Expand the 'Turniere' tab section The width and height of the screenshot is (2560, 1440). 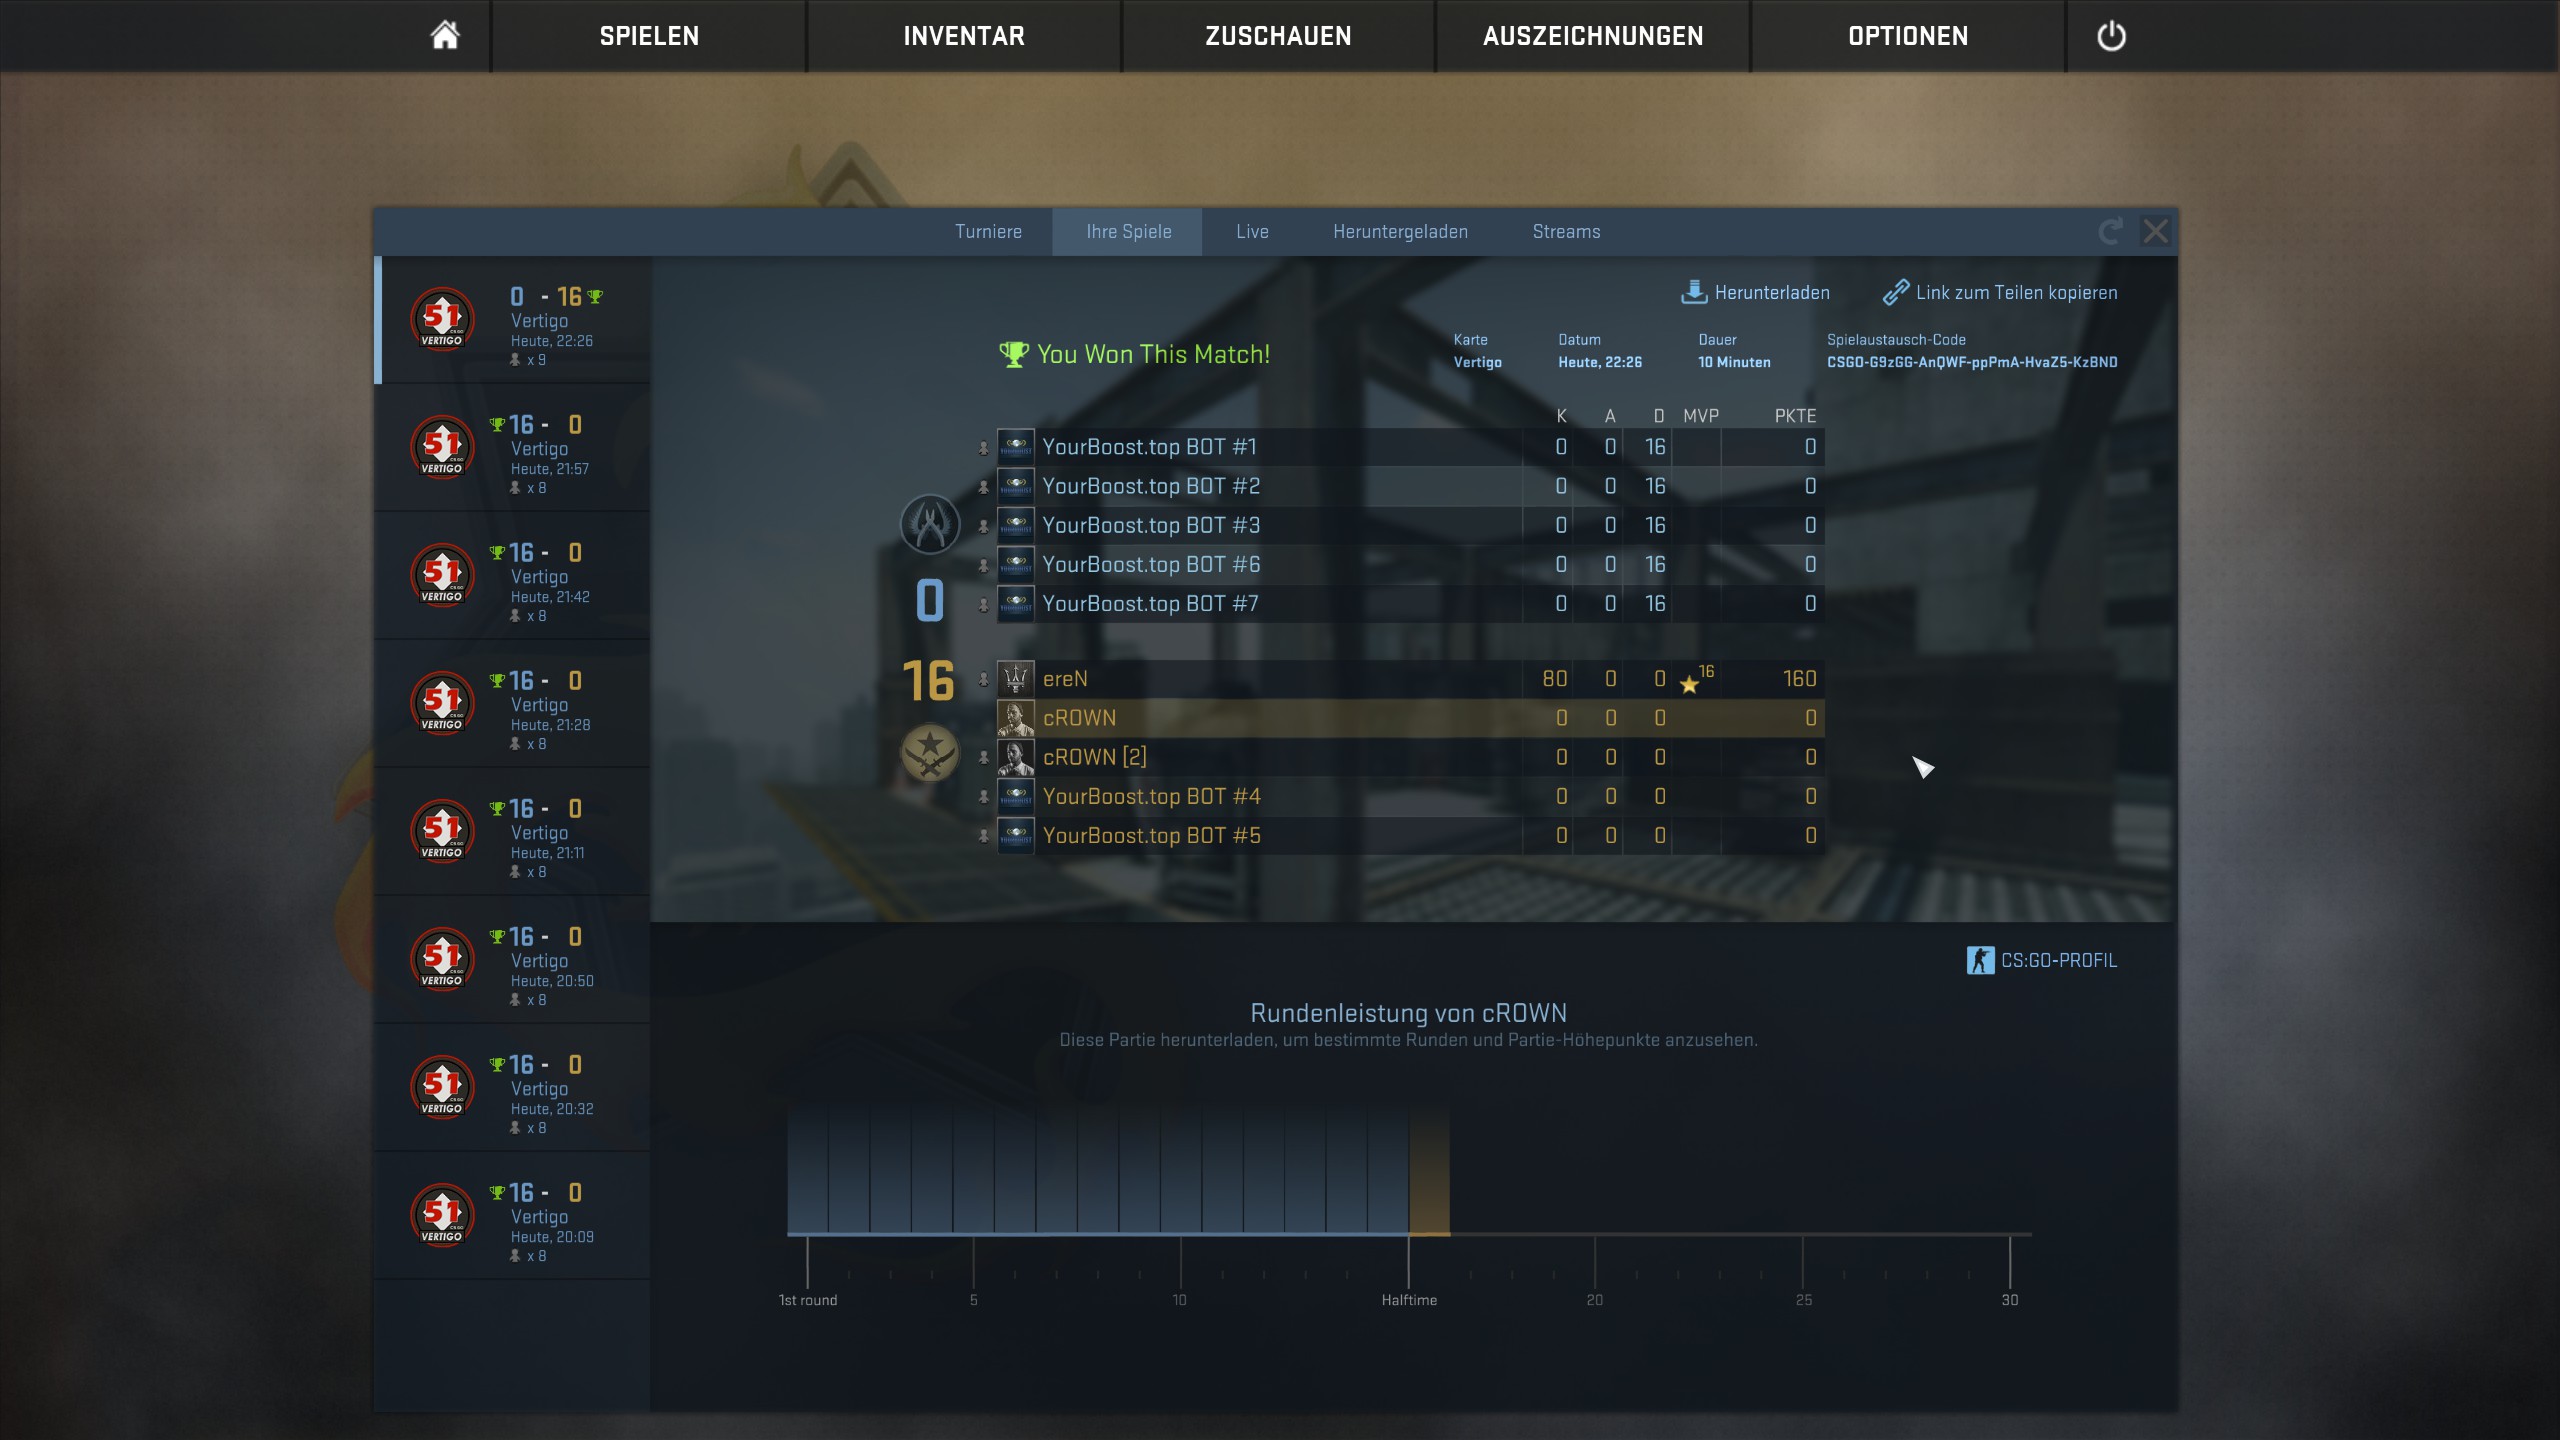click(986, 230)
